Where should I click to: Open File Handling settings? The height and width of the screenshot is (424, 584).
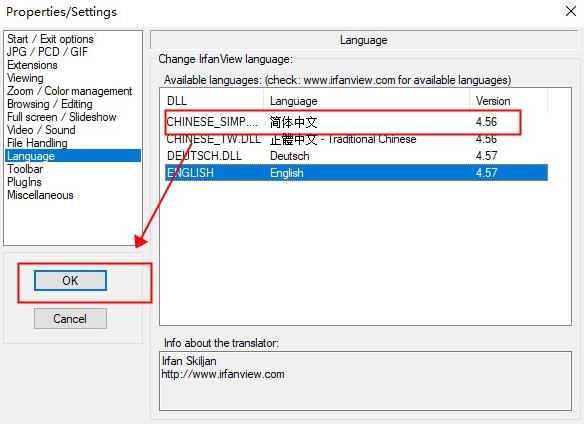[37, 143]
